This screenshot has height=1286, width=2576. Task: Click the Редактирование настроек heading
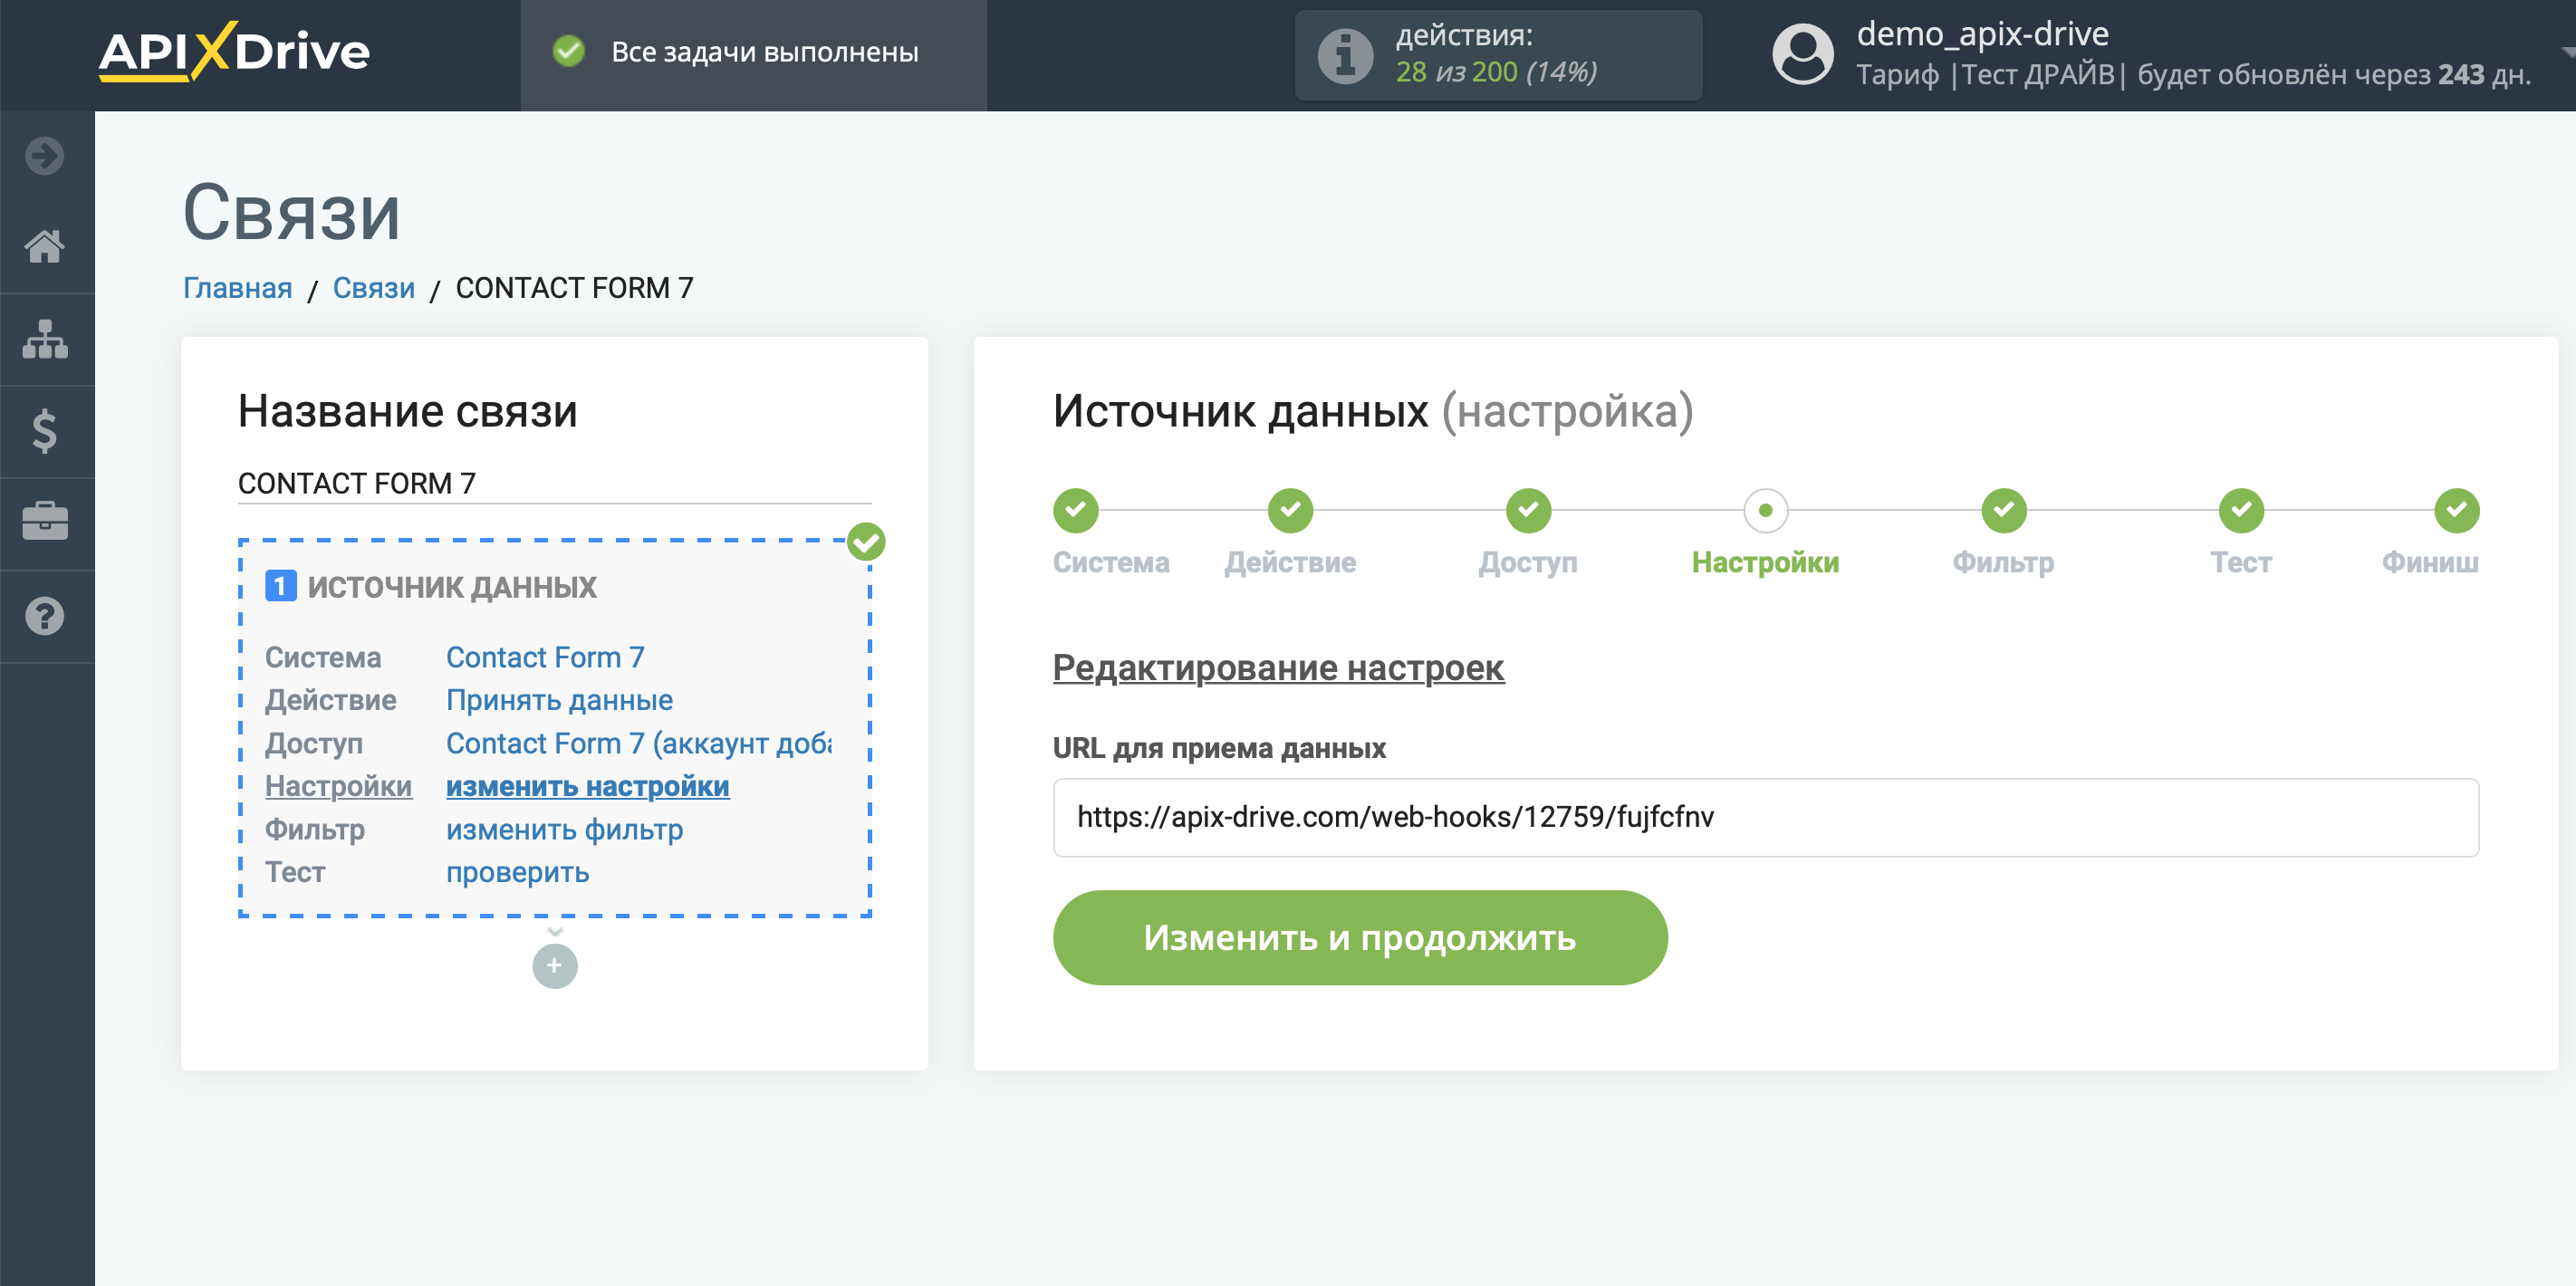(x=1278, y=667)
